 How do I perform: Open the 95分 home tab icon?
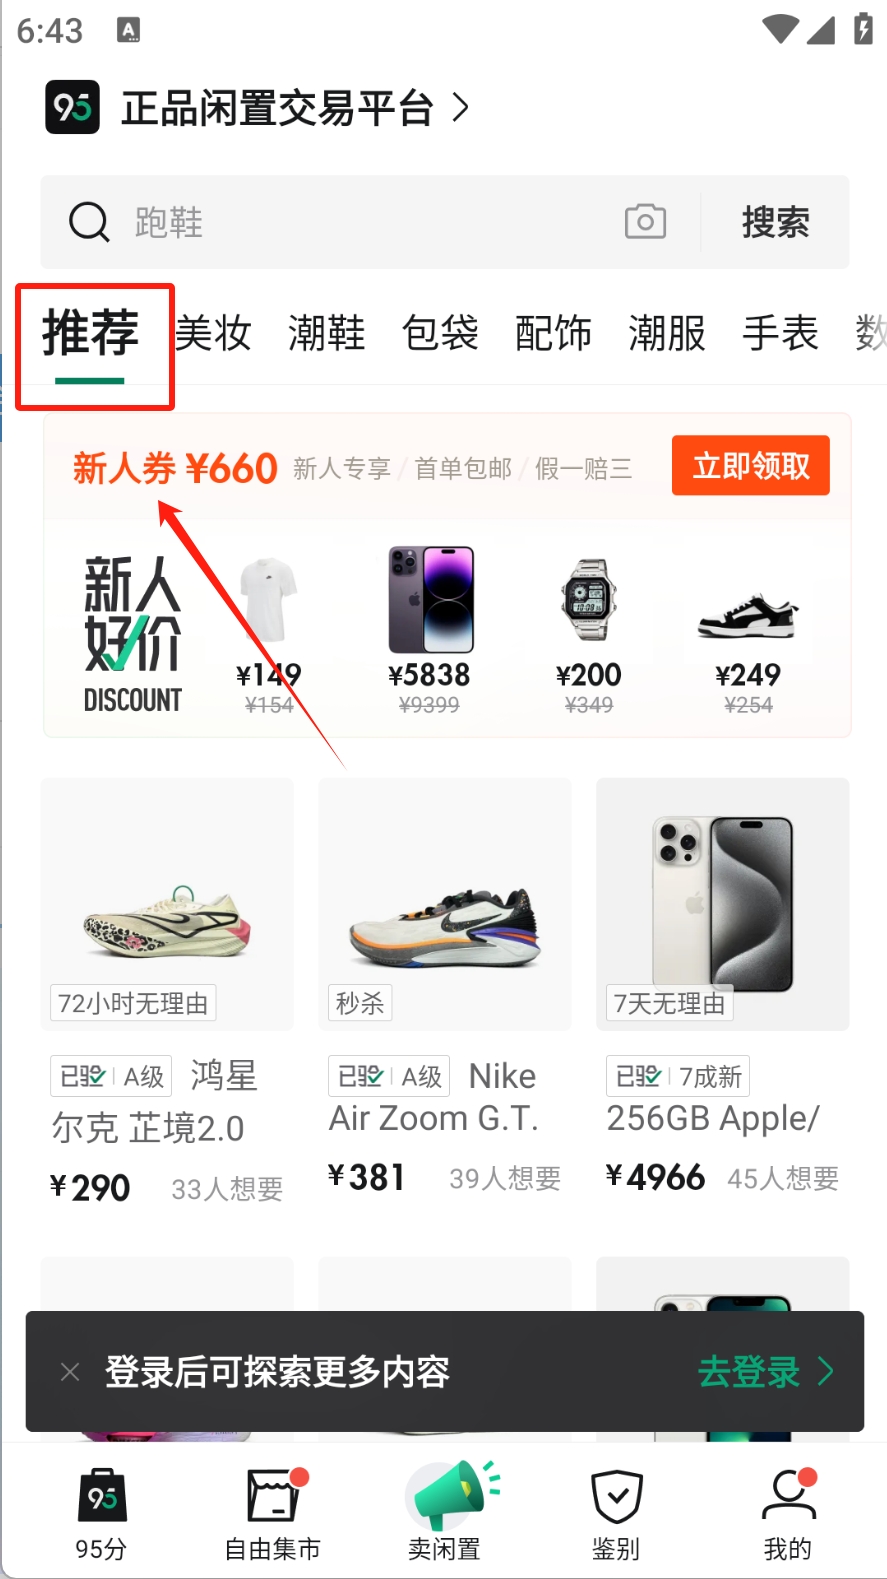102,1495
